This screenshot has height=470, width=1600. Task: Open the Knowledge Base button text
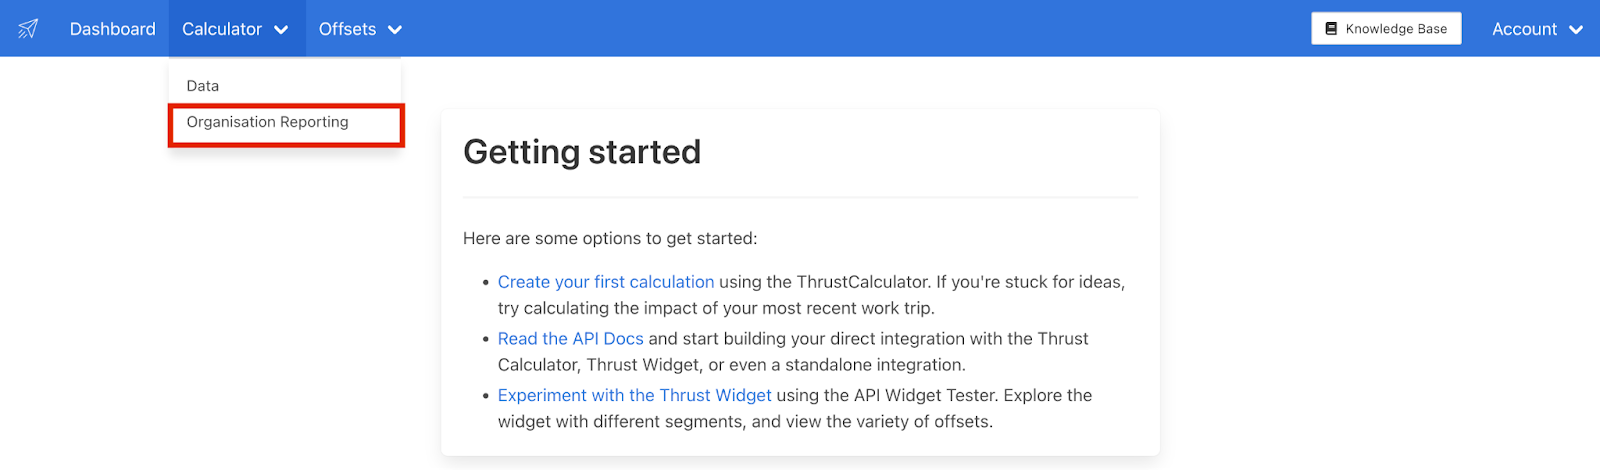coord(1396,29)
